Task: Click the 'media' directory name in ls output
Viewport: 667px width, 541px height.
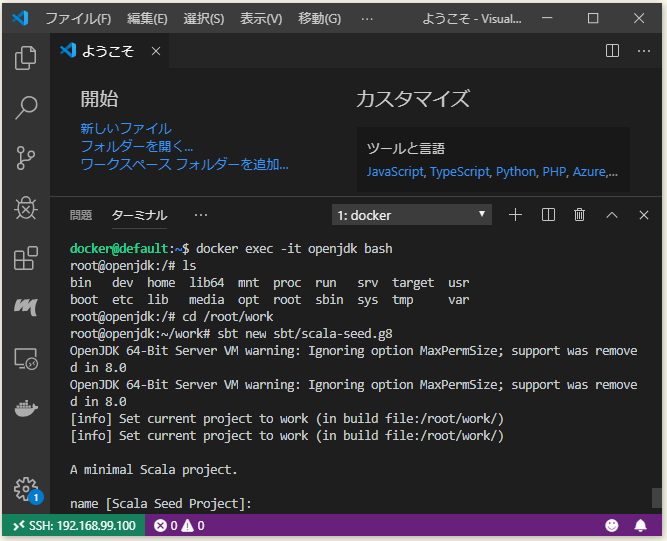Action: [206, 300]
